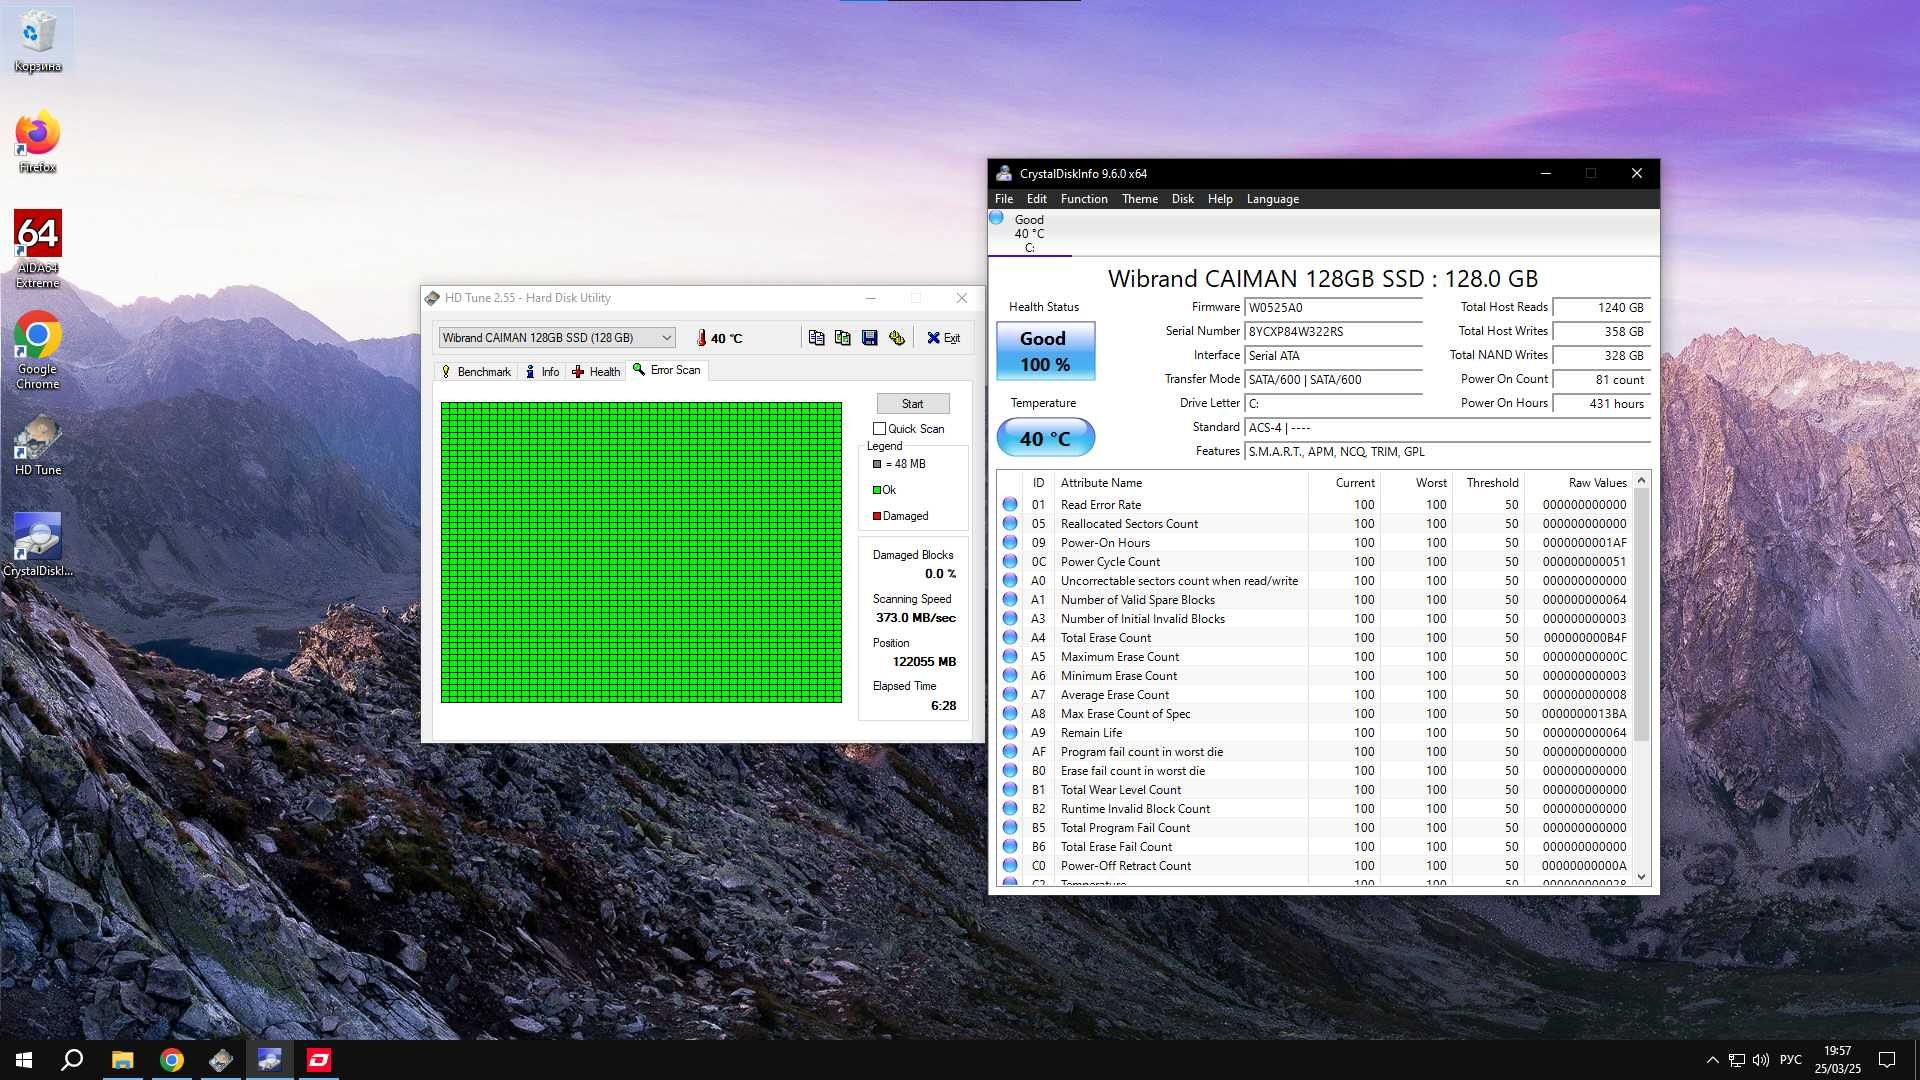Click status circle icon for Average Erase Count
The height and width of the screenshot is (1080, 1920).
coord(1010,695)
